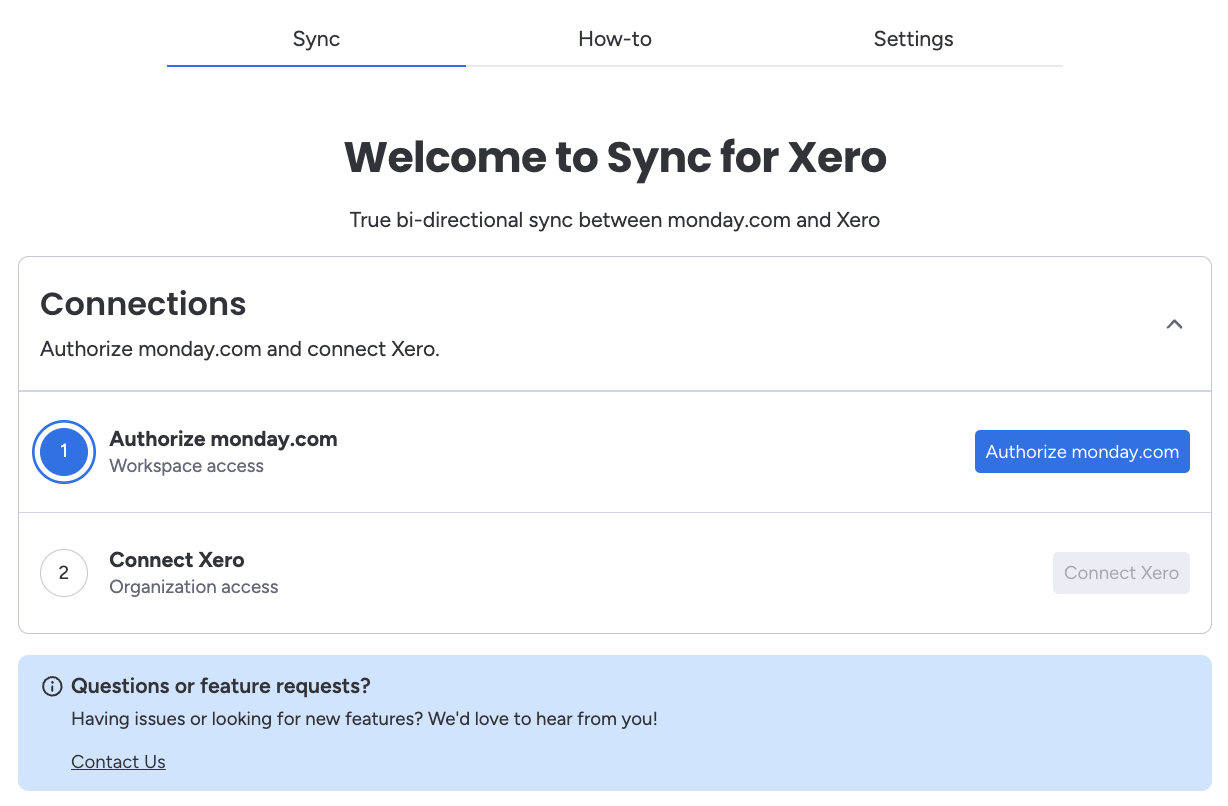Viewport: 1228px width, 806px height.
Task: Click the greyed-out Connect Xero button
Action: click(1120, 573)
